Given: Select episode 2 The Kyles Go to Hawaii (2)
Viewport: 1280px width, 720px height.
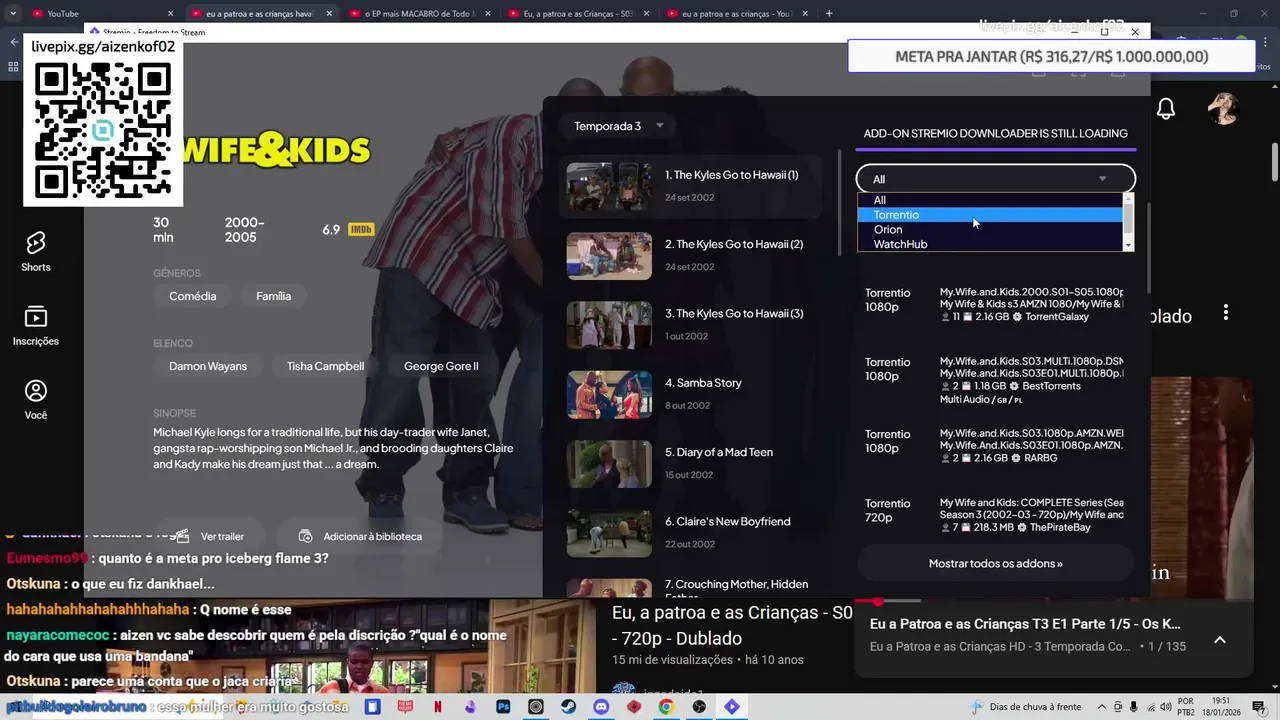Looking at the screenshot, I should tap(691, 256).
